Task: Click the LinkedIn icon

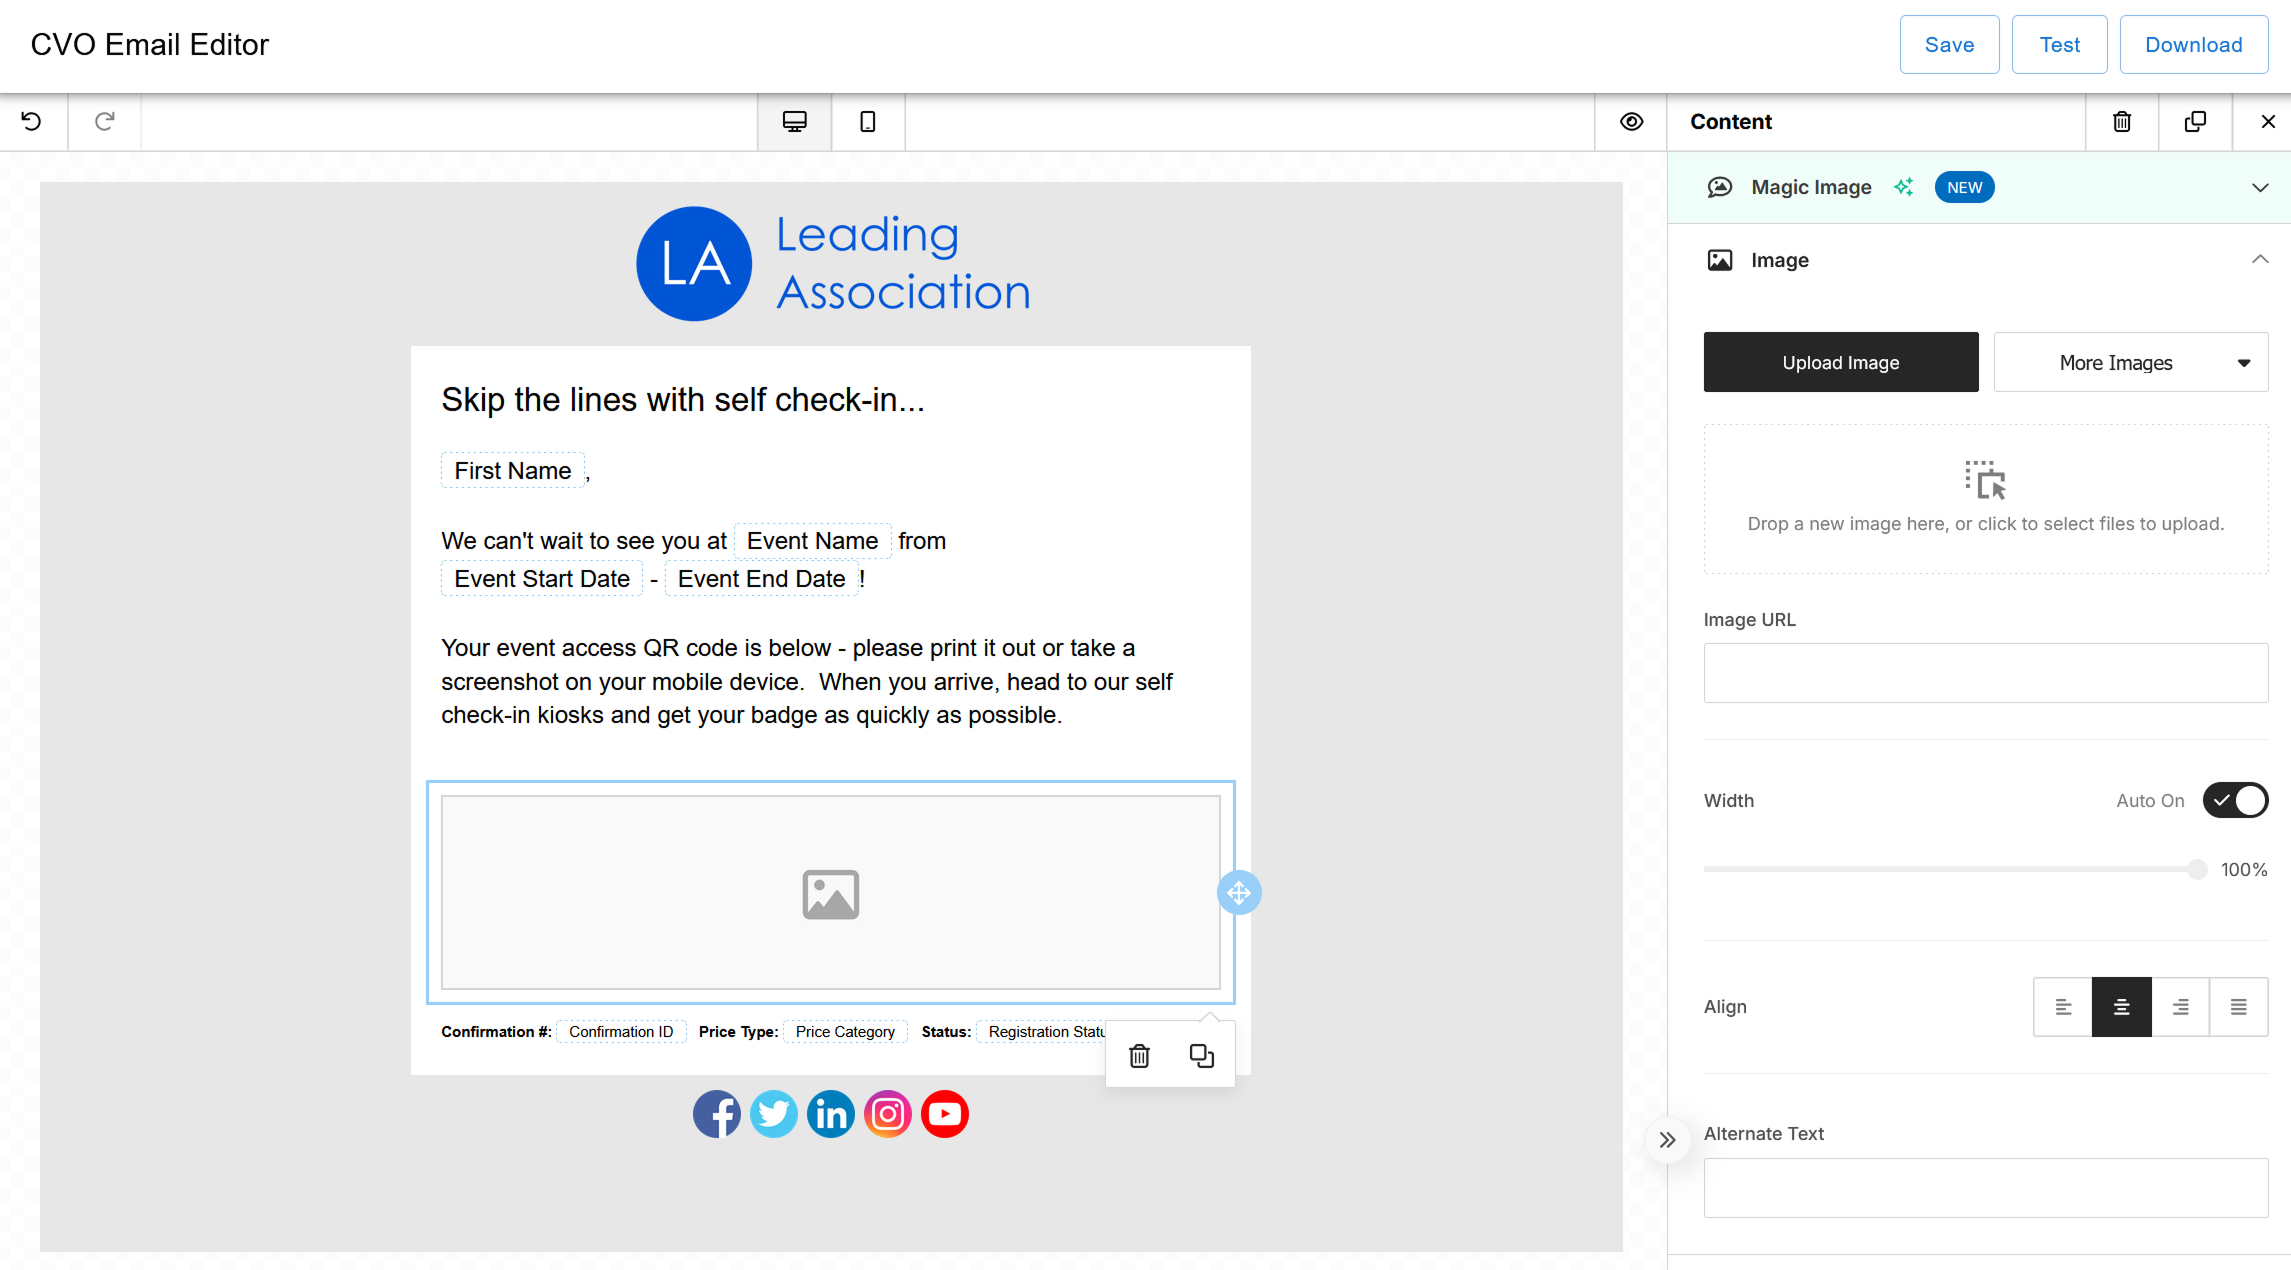Action: [x=831, y=1114]
